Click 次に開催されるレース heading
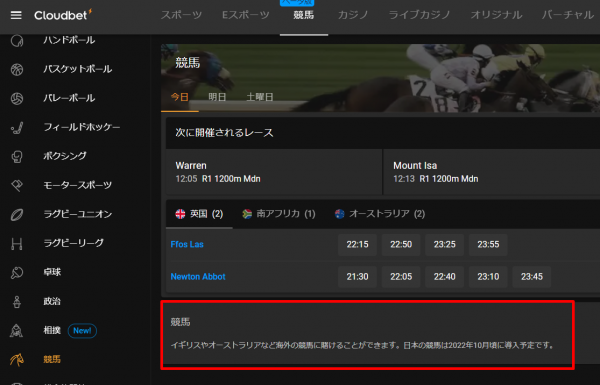The width and height of the screenshot is (600, 385). 224,133
